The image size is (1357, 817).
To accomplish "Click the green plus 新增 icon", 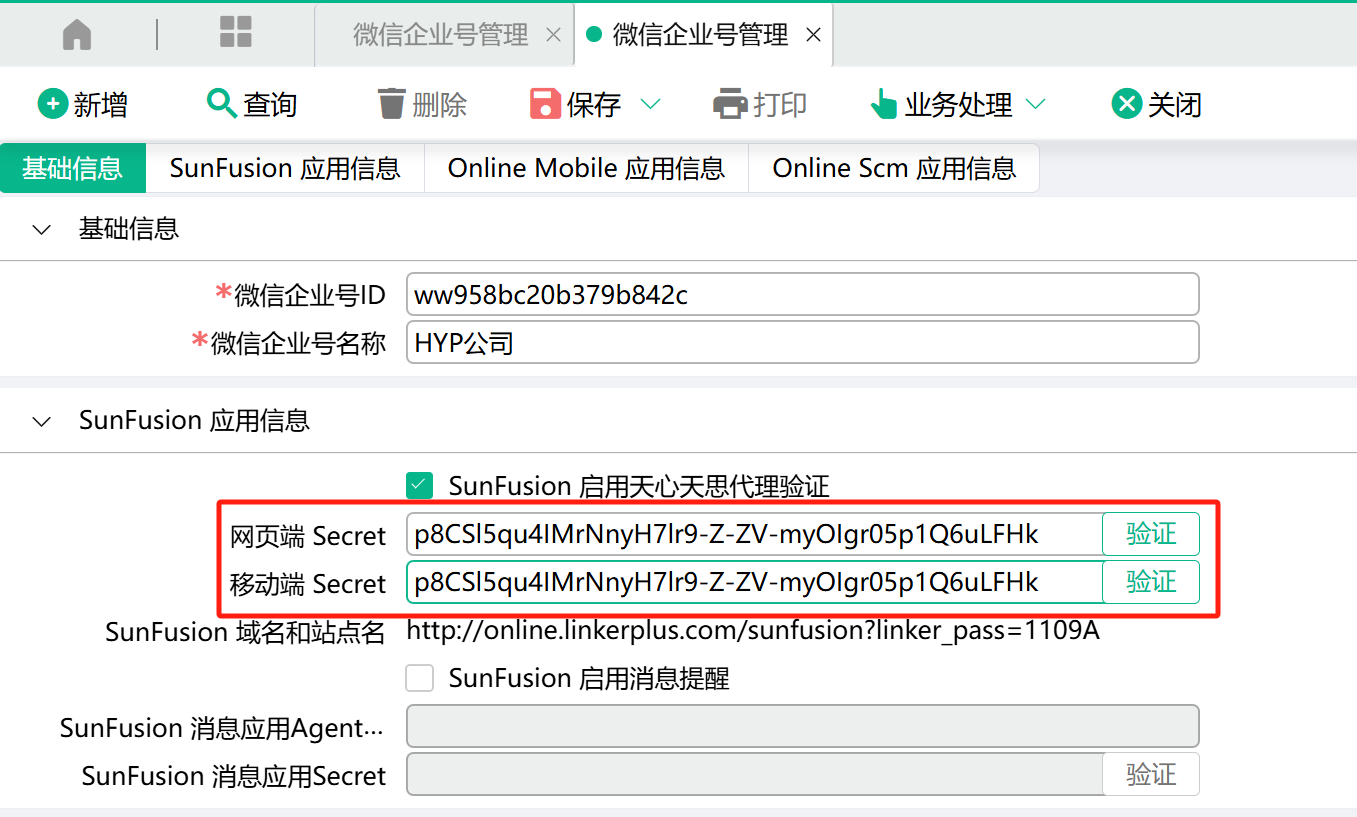I will [x=52, y=104].
